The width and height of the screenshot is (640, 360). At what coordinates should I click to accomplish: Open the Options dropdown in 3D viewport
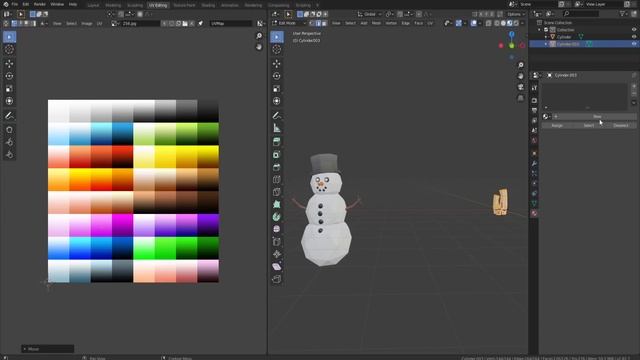click(x=516, y=14)
